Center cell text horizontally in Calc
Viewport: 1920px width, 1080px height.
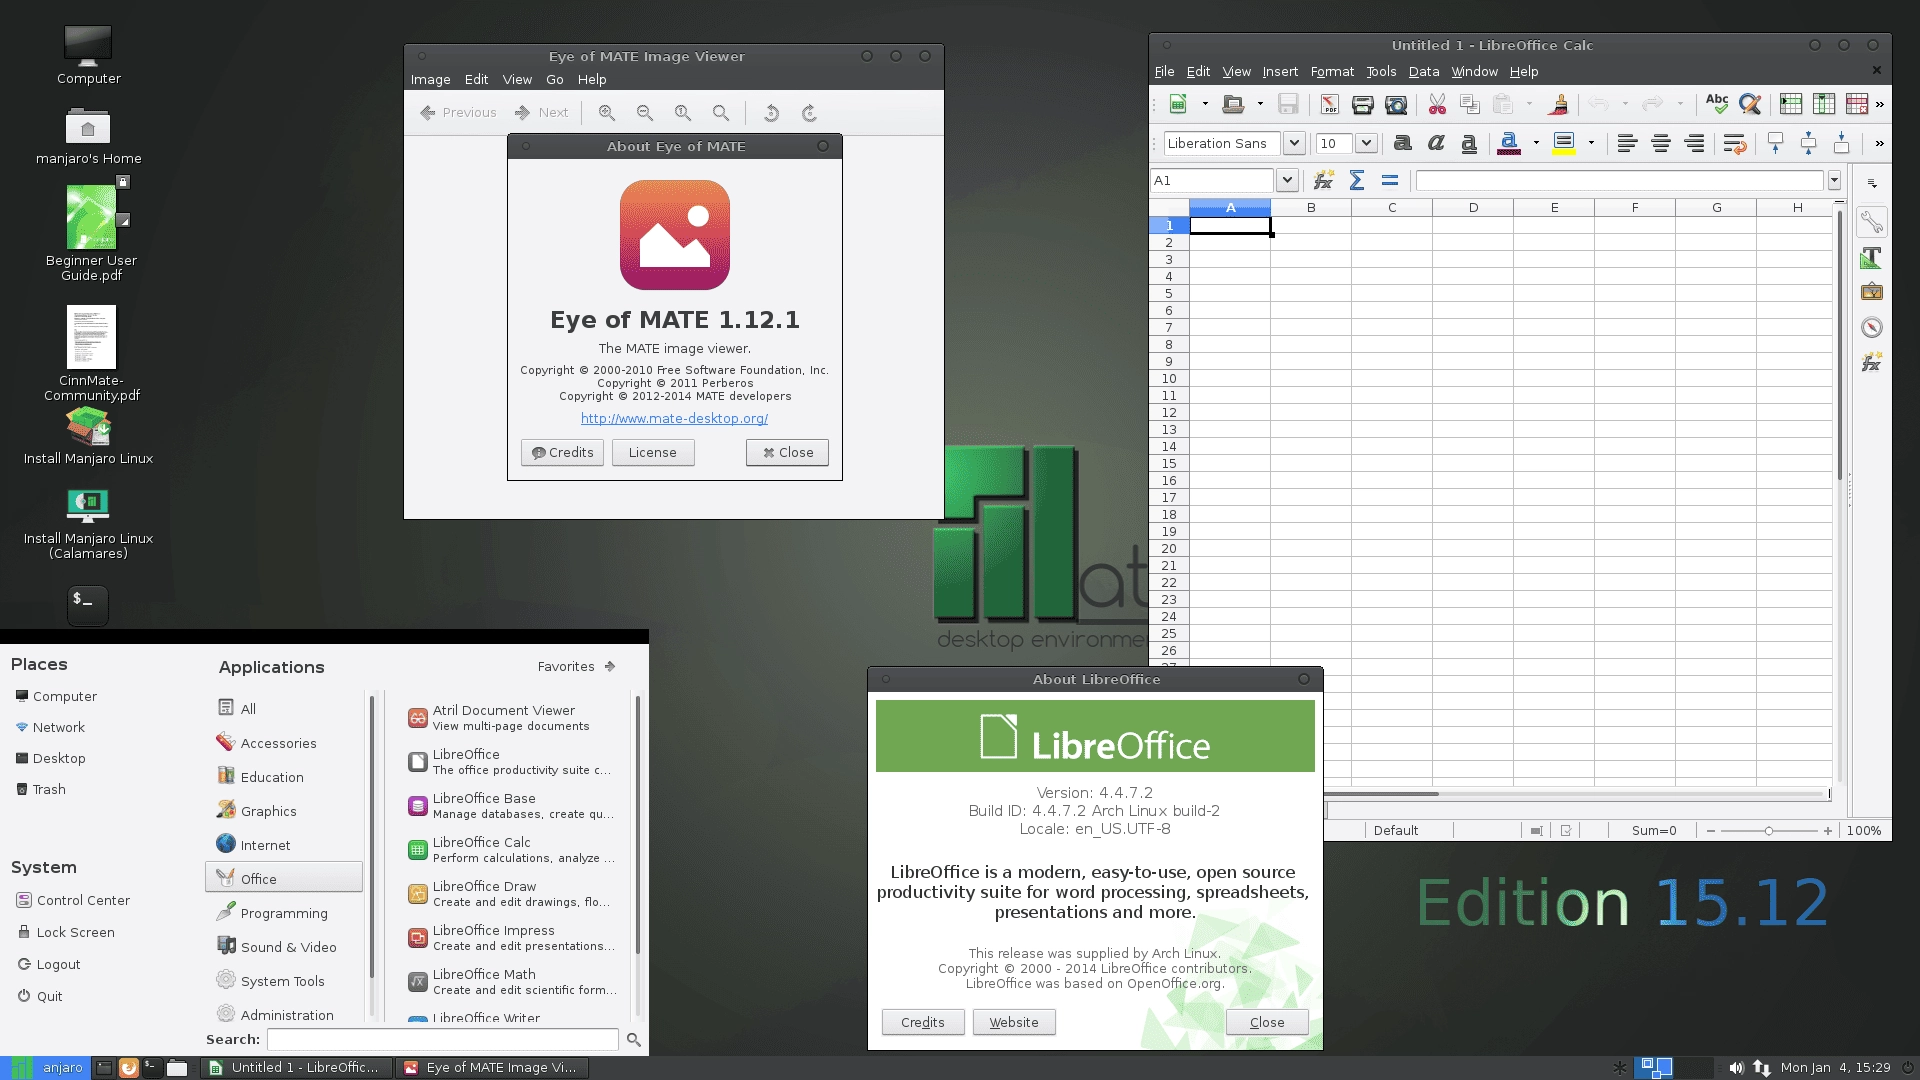pyautogui.click(x=1661, y=144)
